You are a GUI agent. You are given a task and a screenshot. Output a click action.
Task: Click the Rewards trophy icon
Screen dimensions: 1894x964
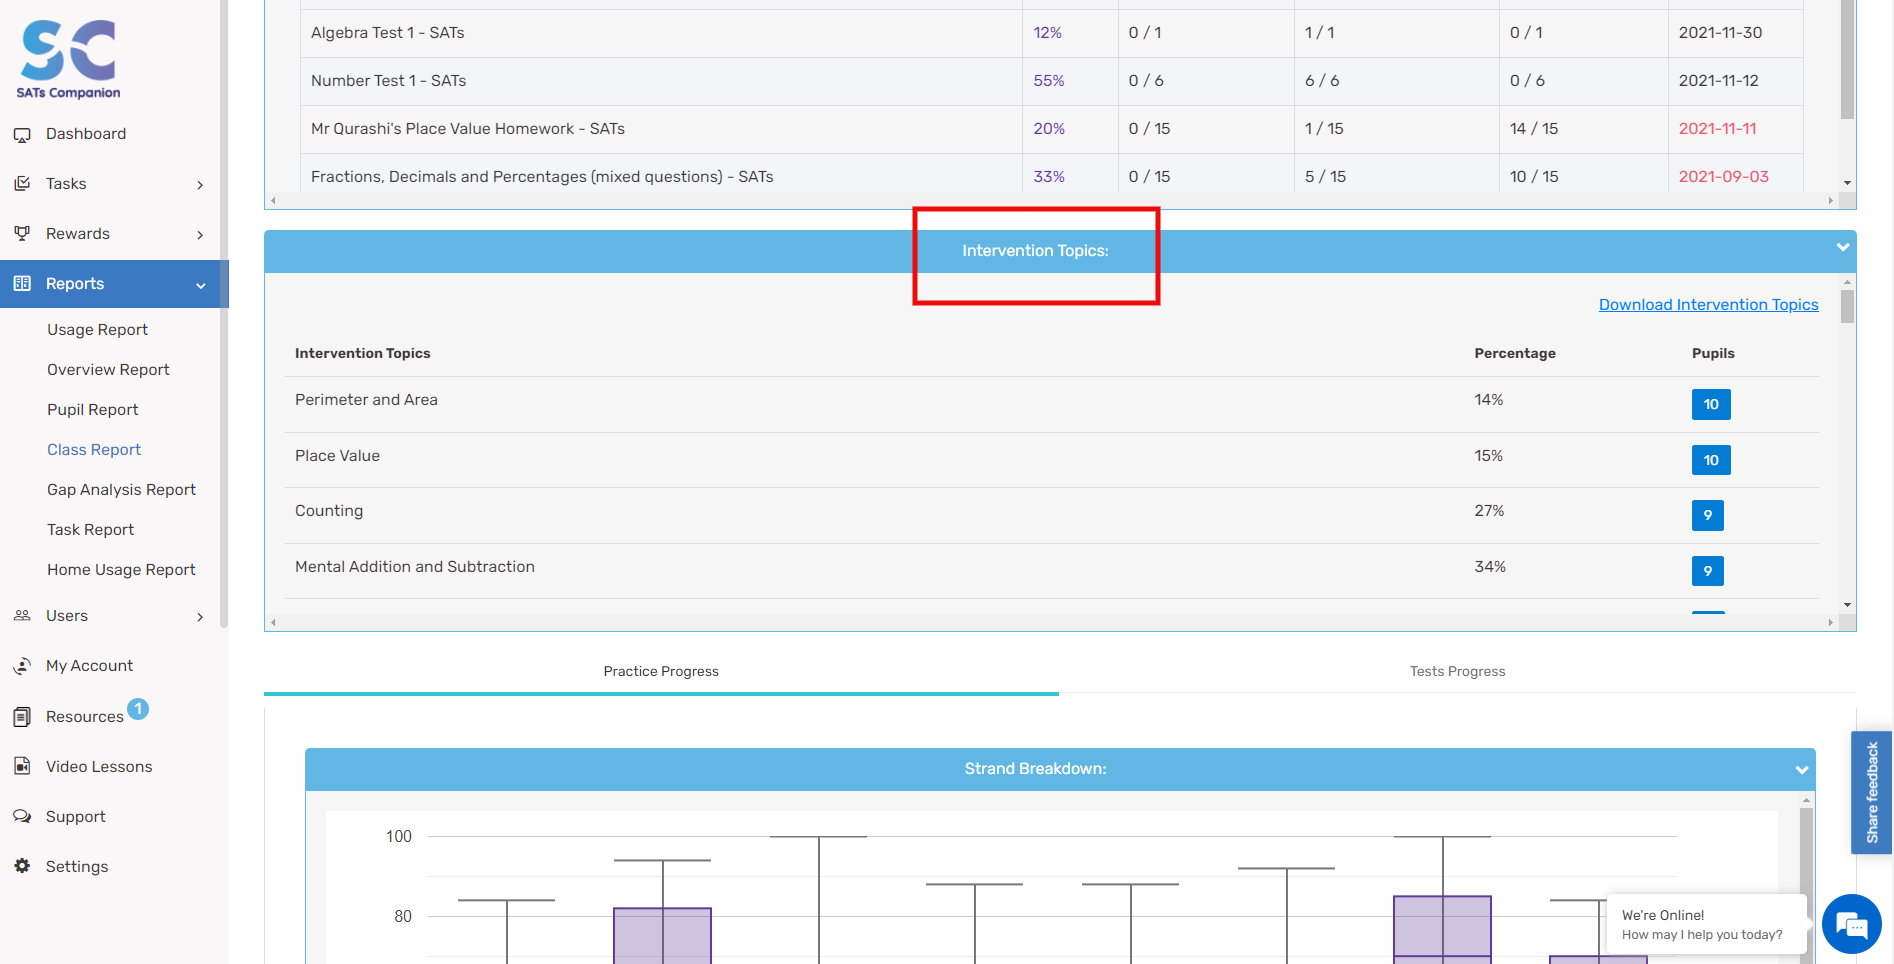(x=22, y=233)
